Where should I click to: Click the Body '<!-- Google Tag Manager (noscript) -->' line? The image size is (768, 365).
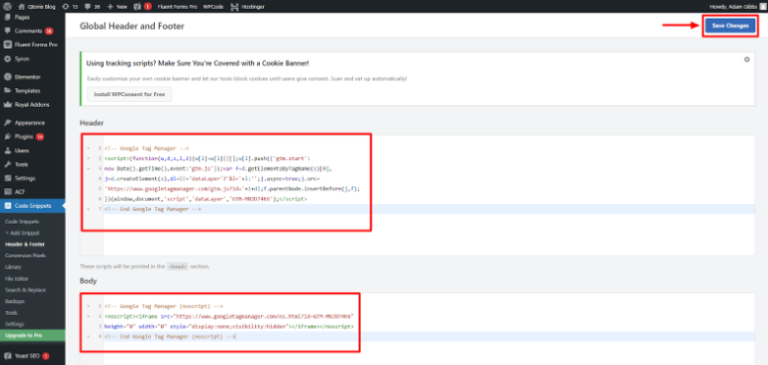pos(164,306)
